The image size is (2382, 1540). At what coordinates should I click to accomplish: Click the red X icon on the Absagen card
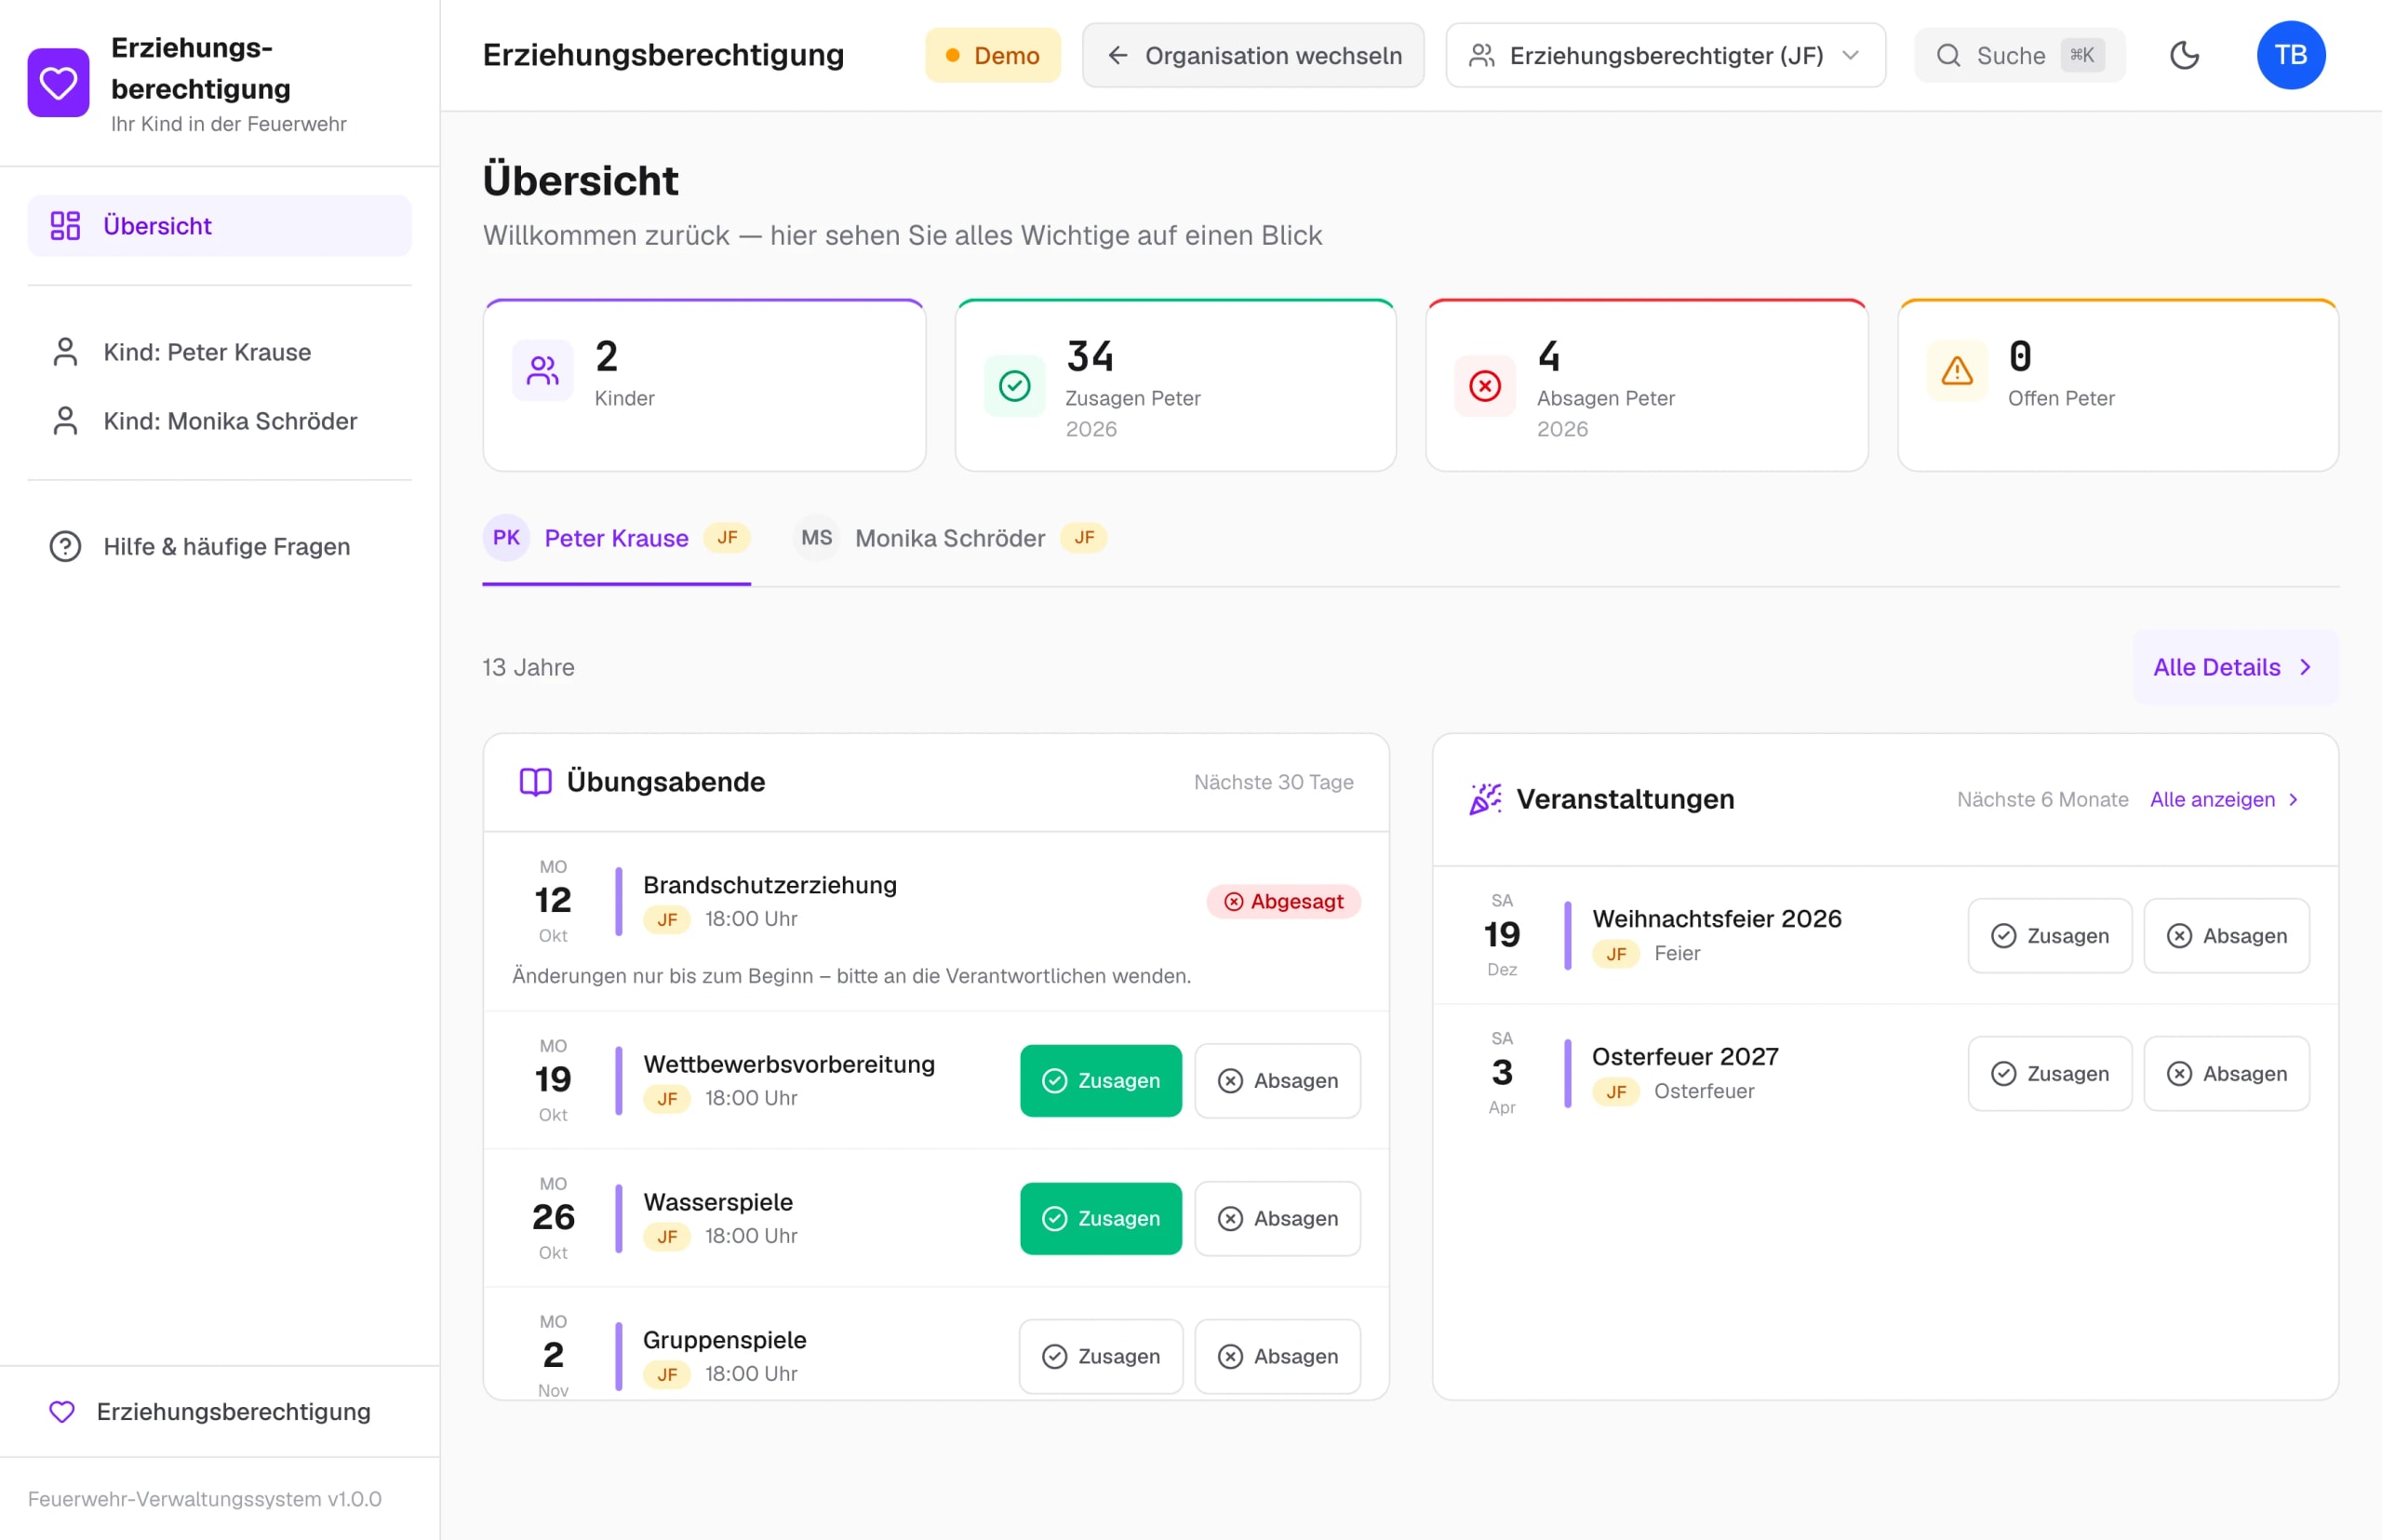click(x=1485, y=385)
